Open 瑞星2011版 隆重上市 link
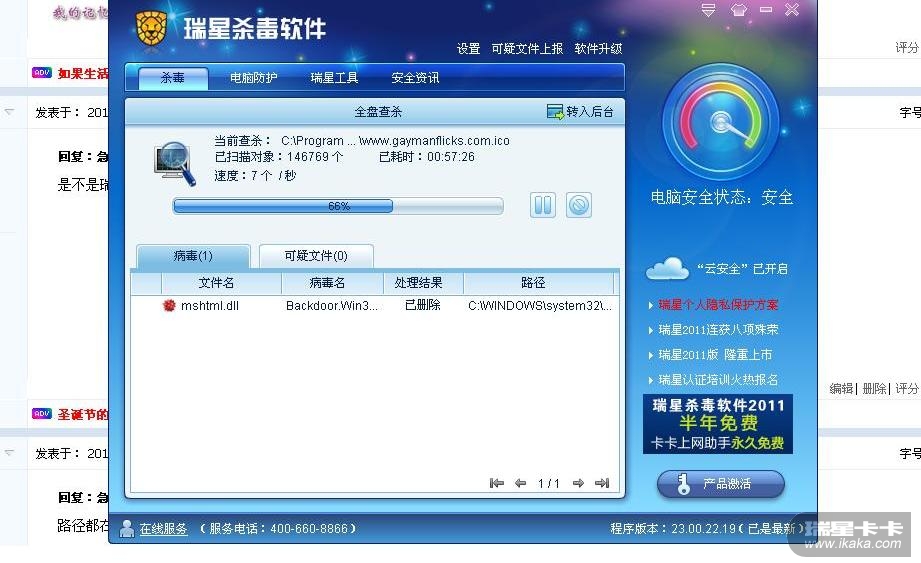Screen dimensions: 921x563 (x=715, y=355)
